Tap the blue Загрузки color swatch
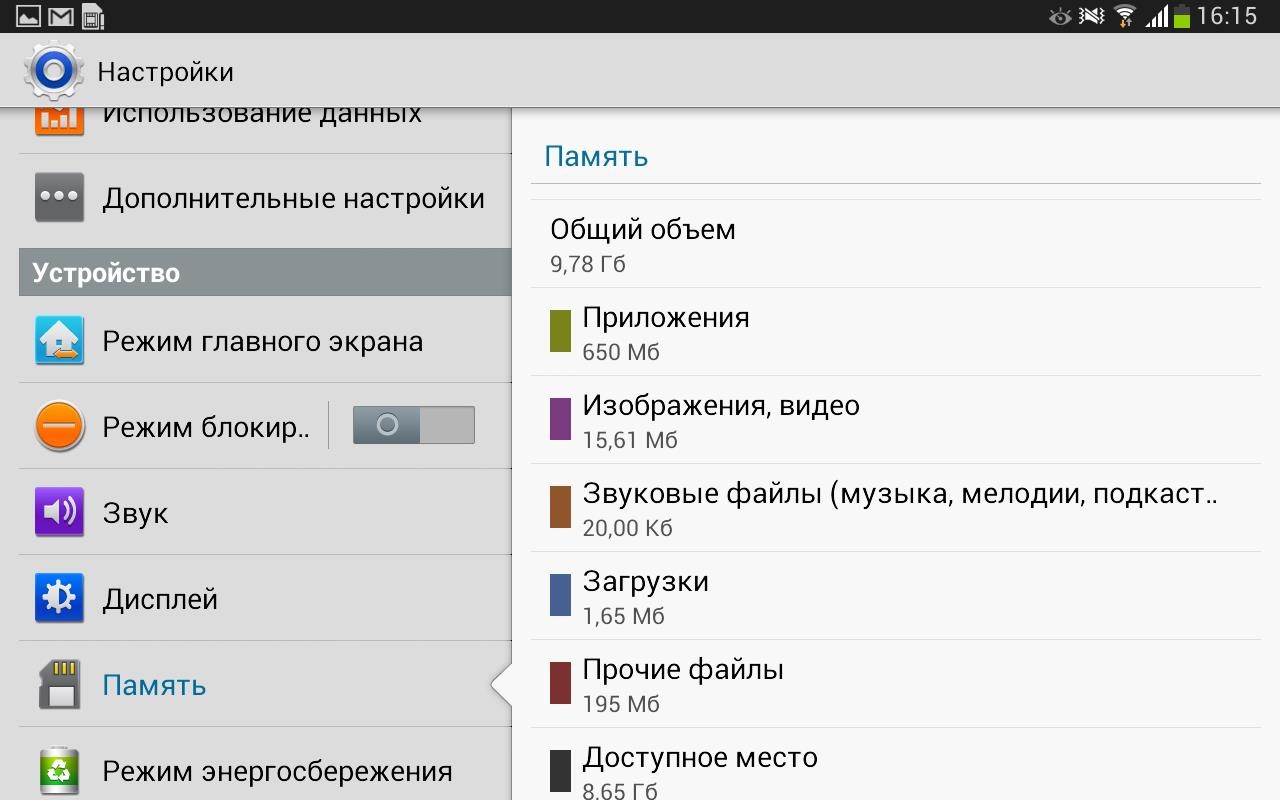The height and width of the screenshot is (800, 1280). [x=560, y=596]
